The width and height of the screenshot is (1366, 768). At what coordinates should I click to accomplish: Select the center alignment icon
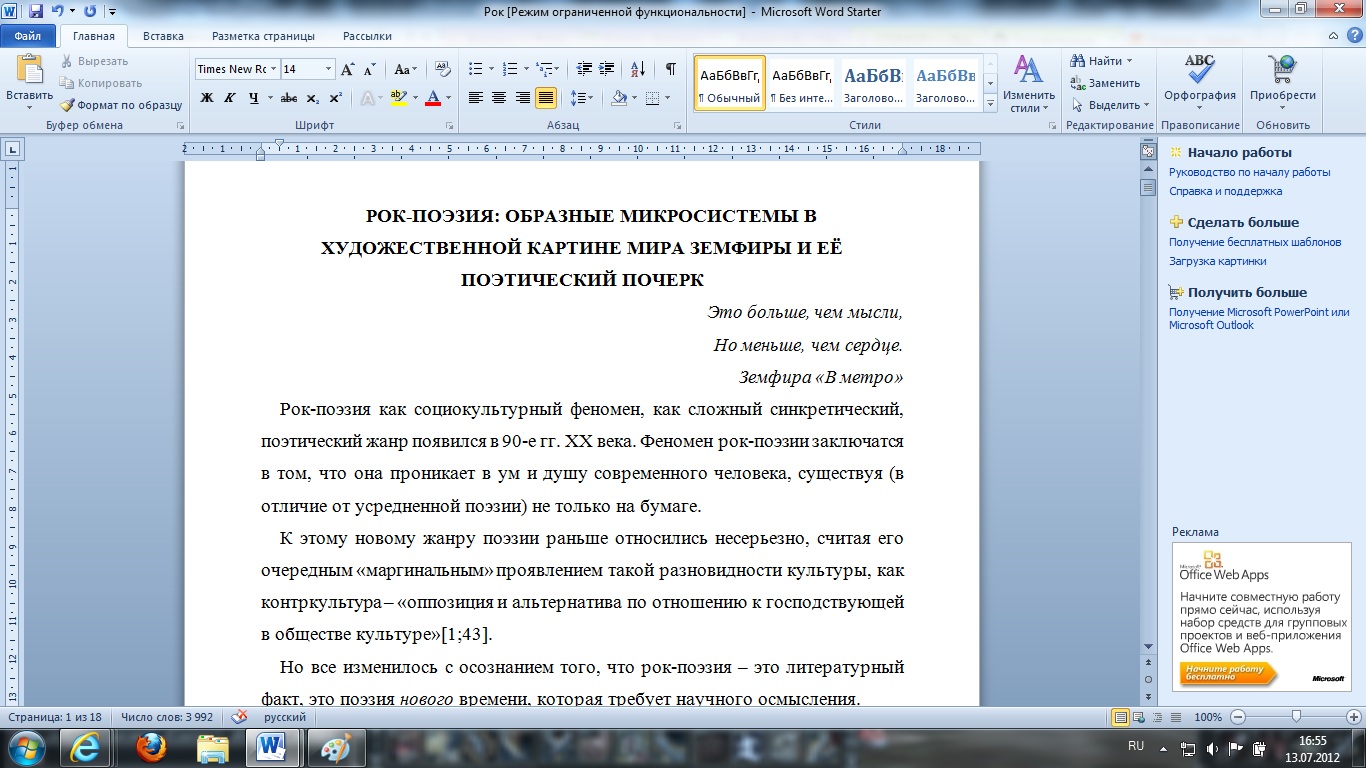[498, 98]
